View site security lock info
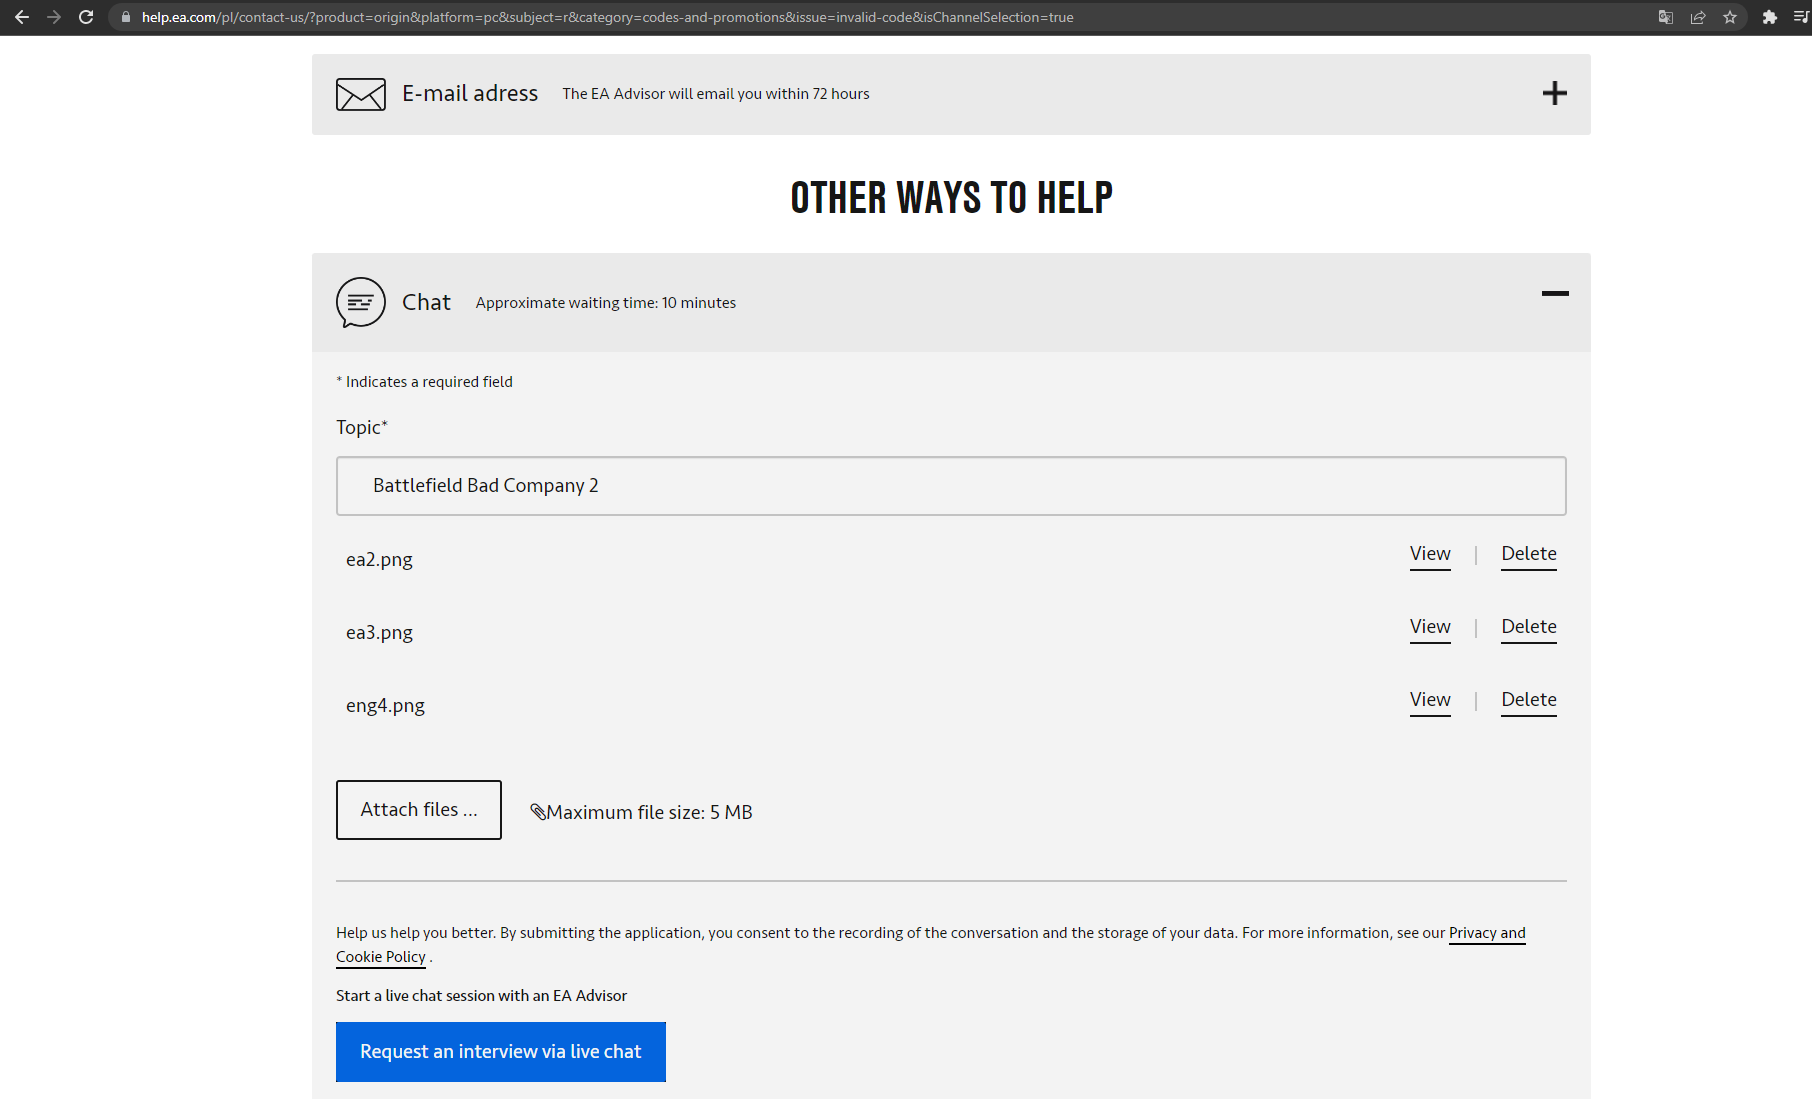The image size is (1812, 1099). (126, 17)
